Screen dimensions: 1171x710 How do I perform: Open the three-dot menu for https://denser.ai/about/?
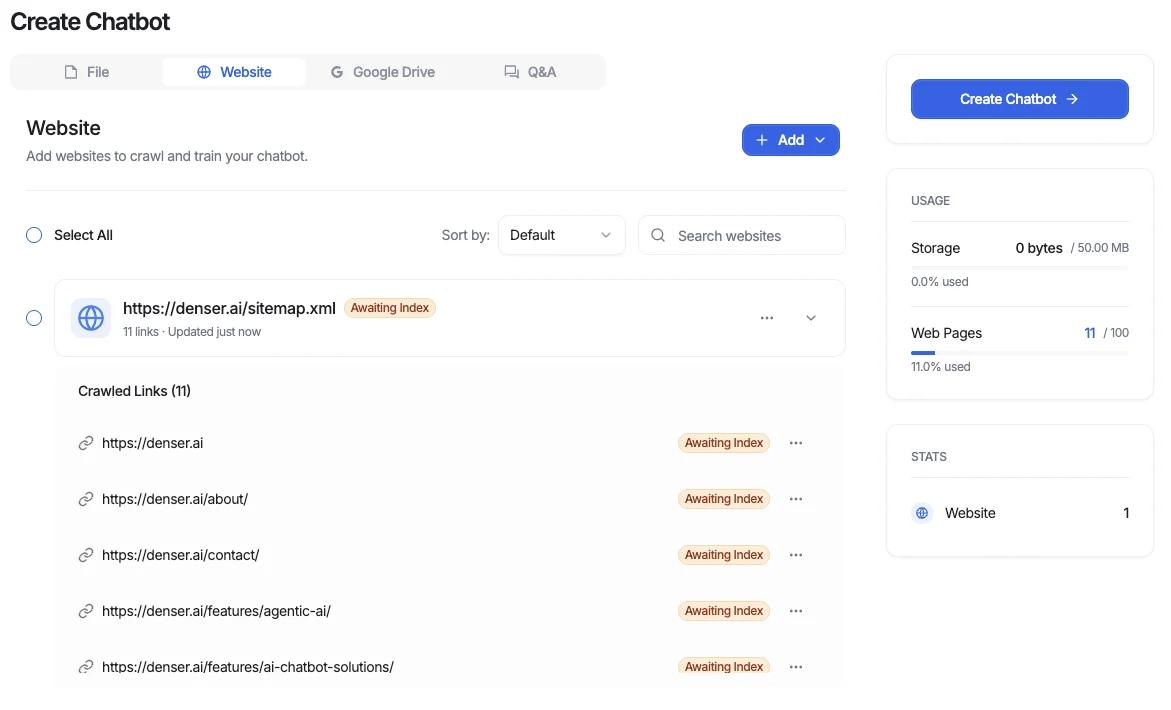[795, 498]
